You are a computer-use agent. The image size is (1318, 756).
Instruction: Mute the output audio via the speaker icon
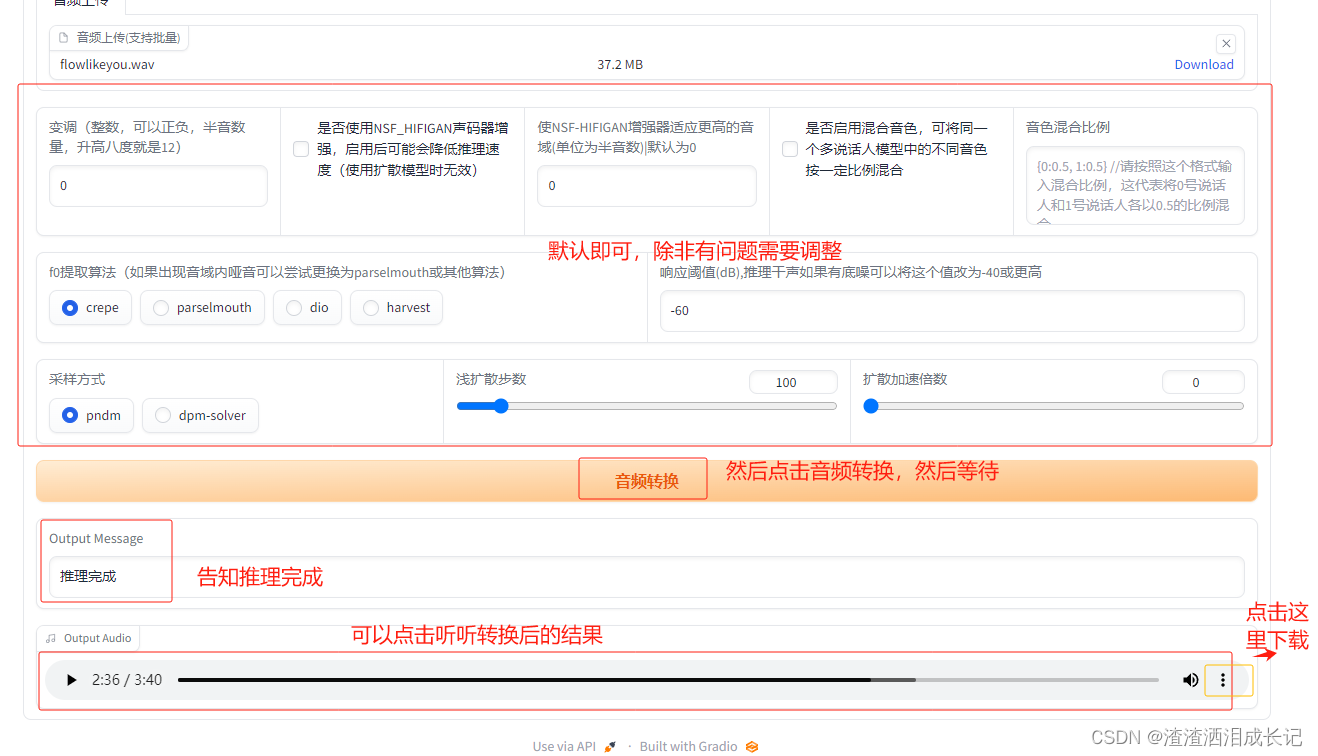(1190, 680)
